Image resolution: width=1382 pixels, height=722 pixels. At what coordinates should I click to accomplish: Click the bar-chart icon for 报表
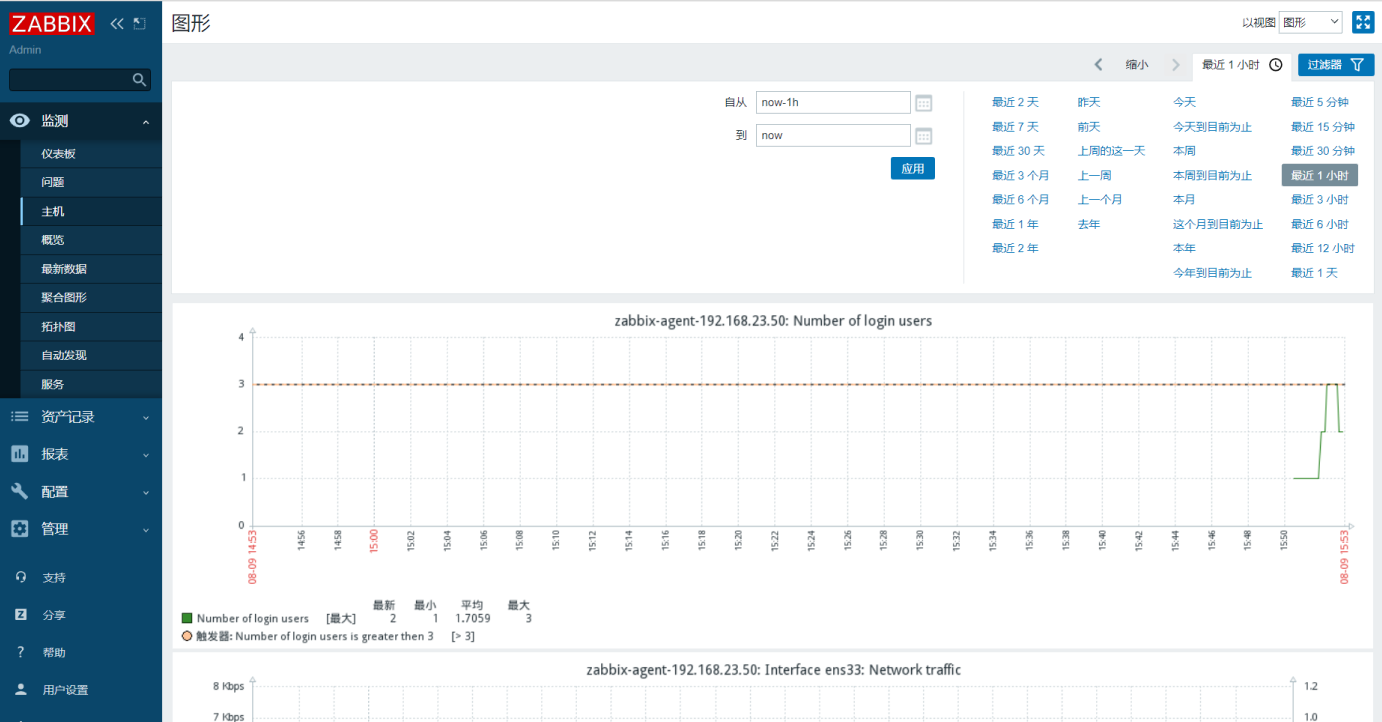pos(20,454)
